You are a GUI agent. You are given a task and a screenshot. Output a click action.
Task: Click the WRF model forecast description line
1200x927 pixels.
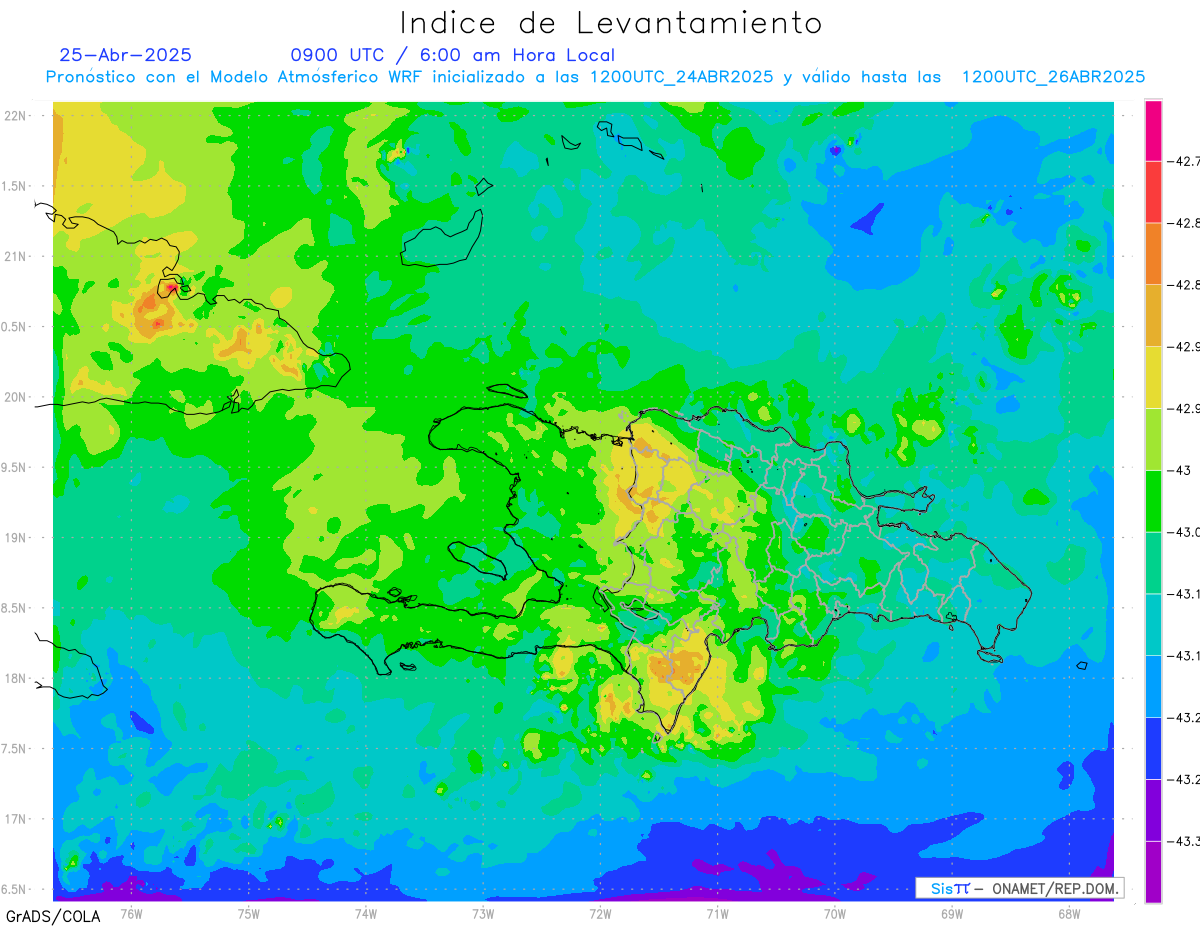click(595, 77)
